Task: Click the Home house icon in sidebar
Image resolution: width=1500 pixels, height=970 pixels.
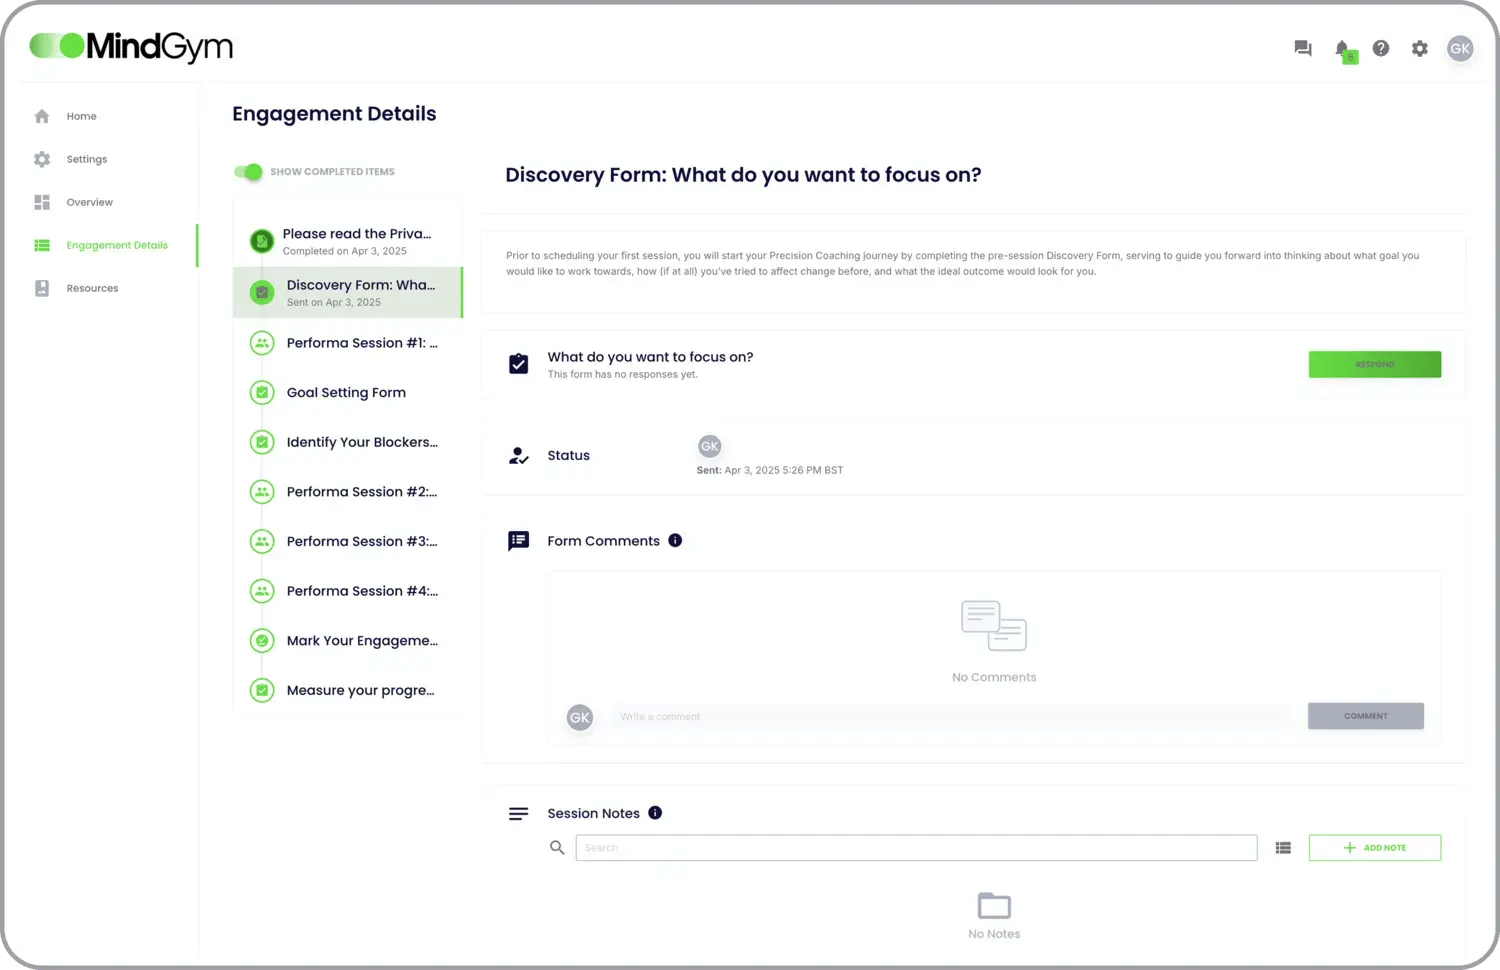Action: point(42,116)
